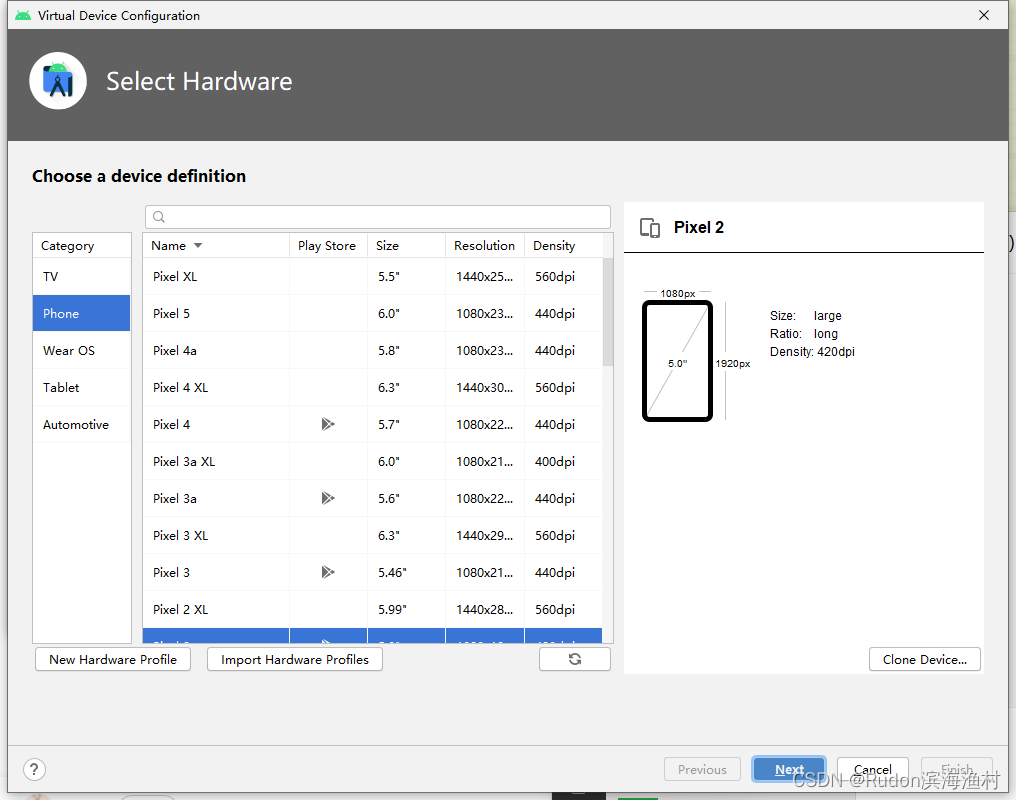1016x800 pixels.
Task: Click the Android Studio logo in the header
Action: pos(58,81)
